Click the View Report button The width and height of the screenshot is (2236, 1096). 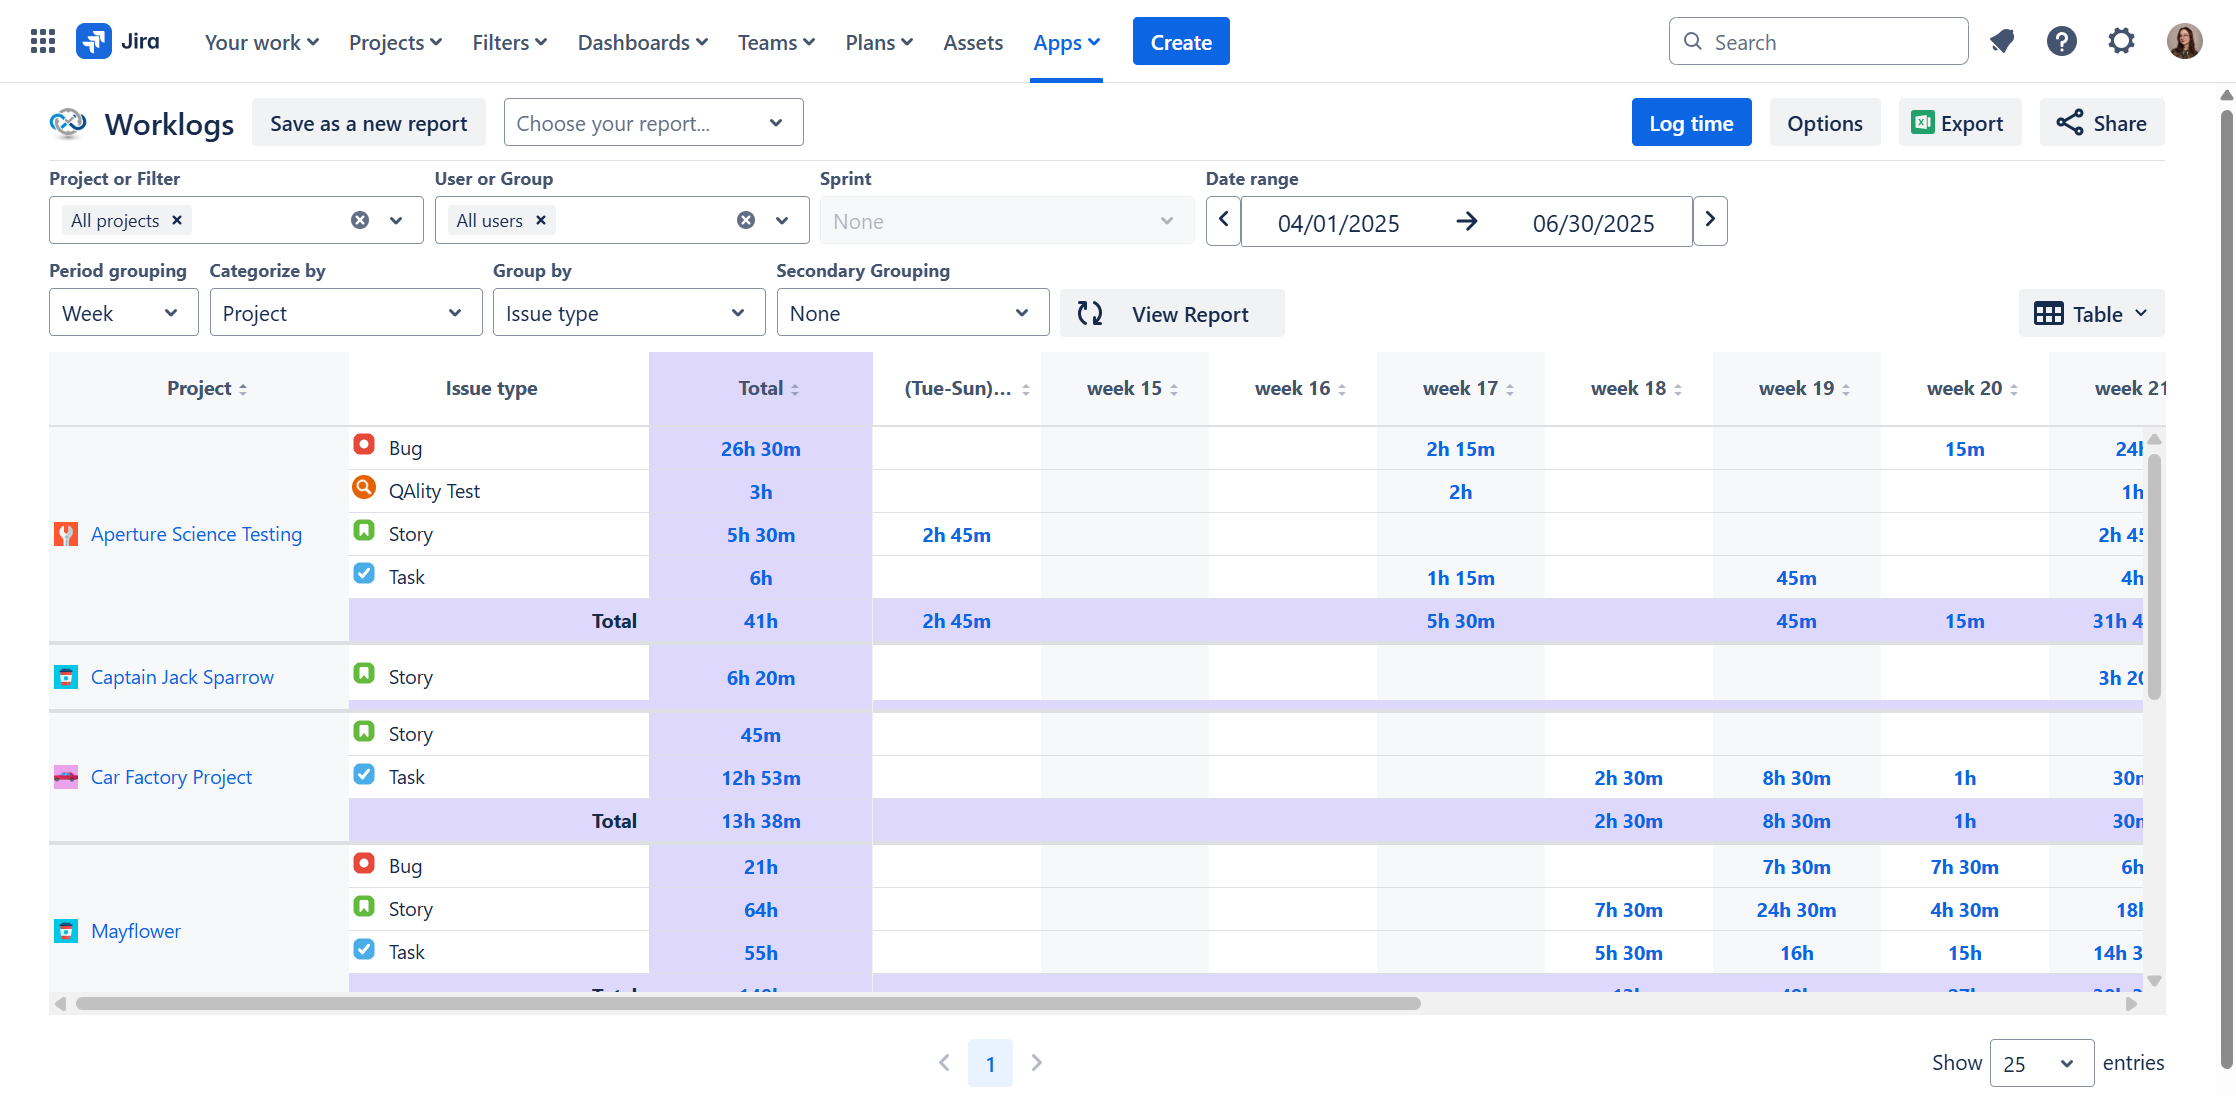[x=1172, y=314]
